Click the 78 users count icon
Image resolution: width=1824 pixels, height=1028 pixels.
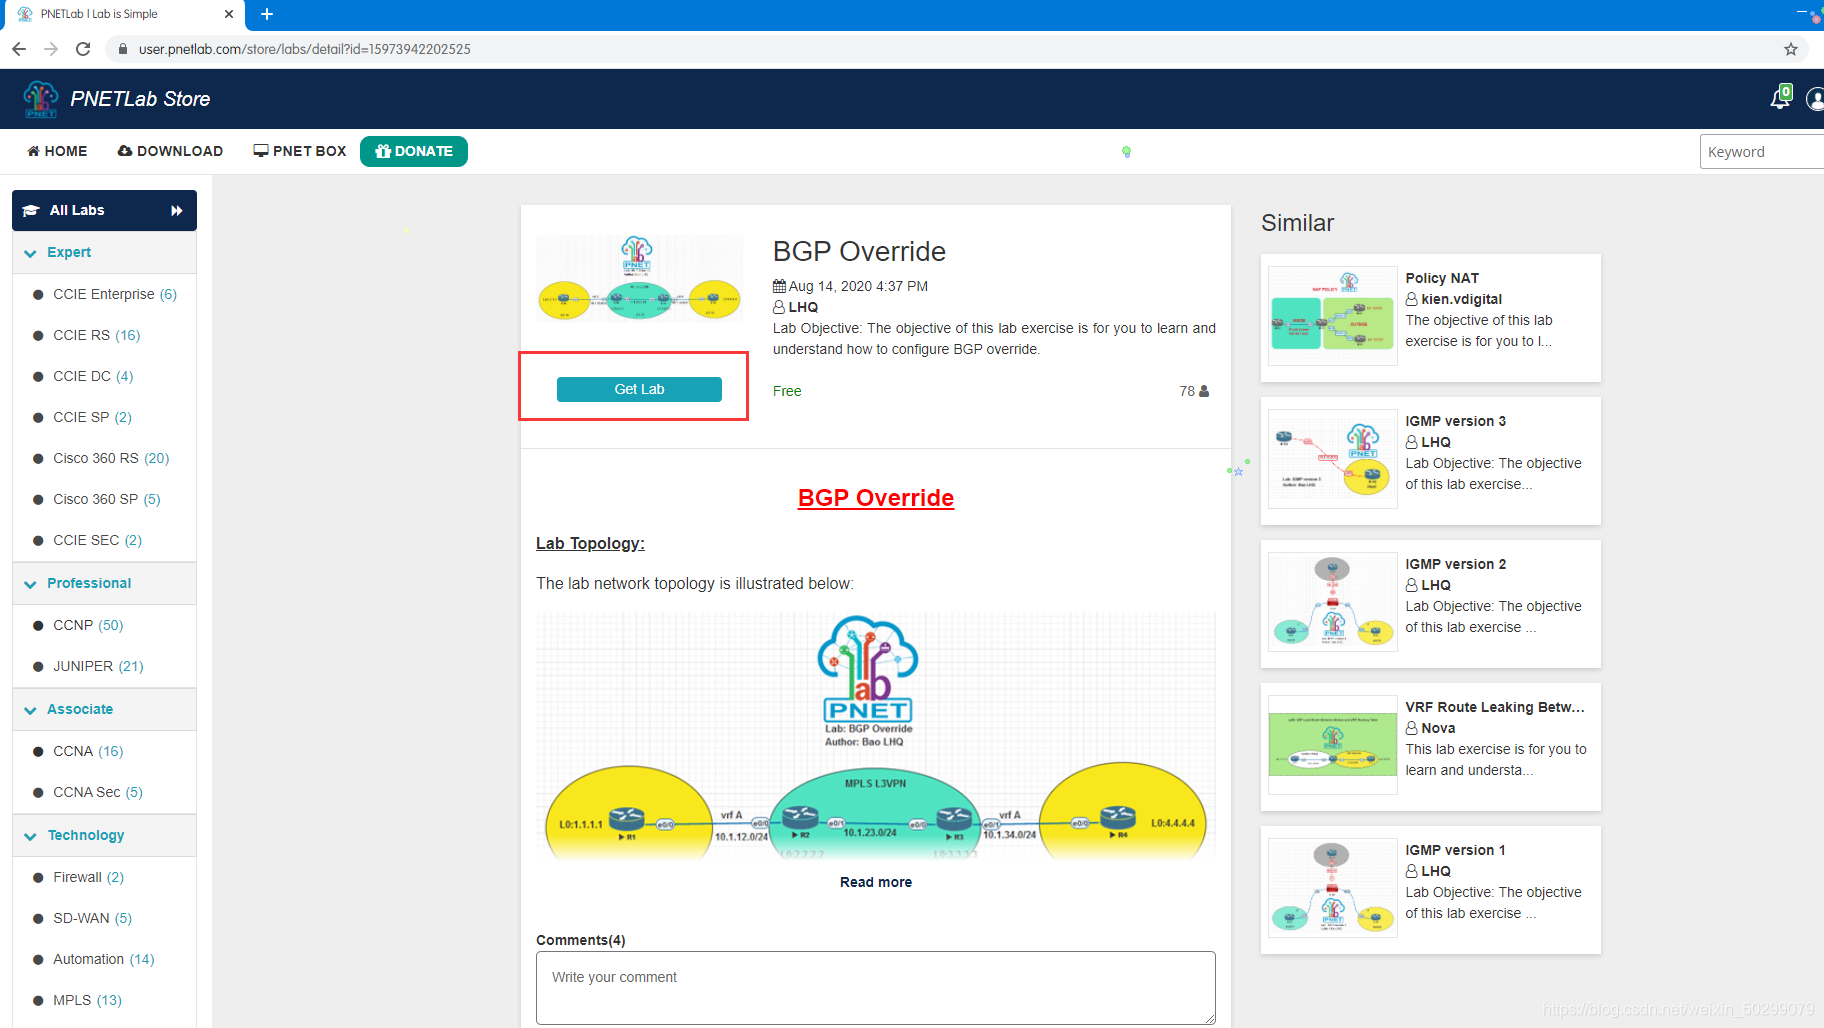coord(1204,391)
